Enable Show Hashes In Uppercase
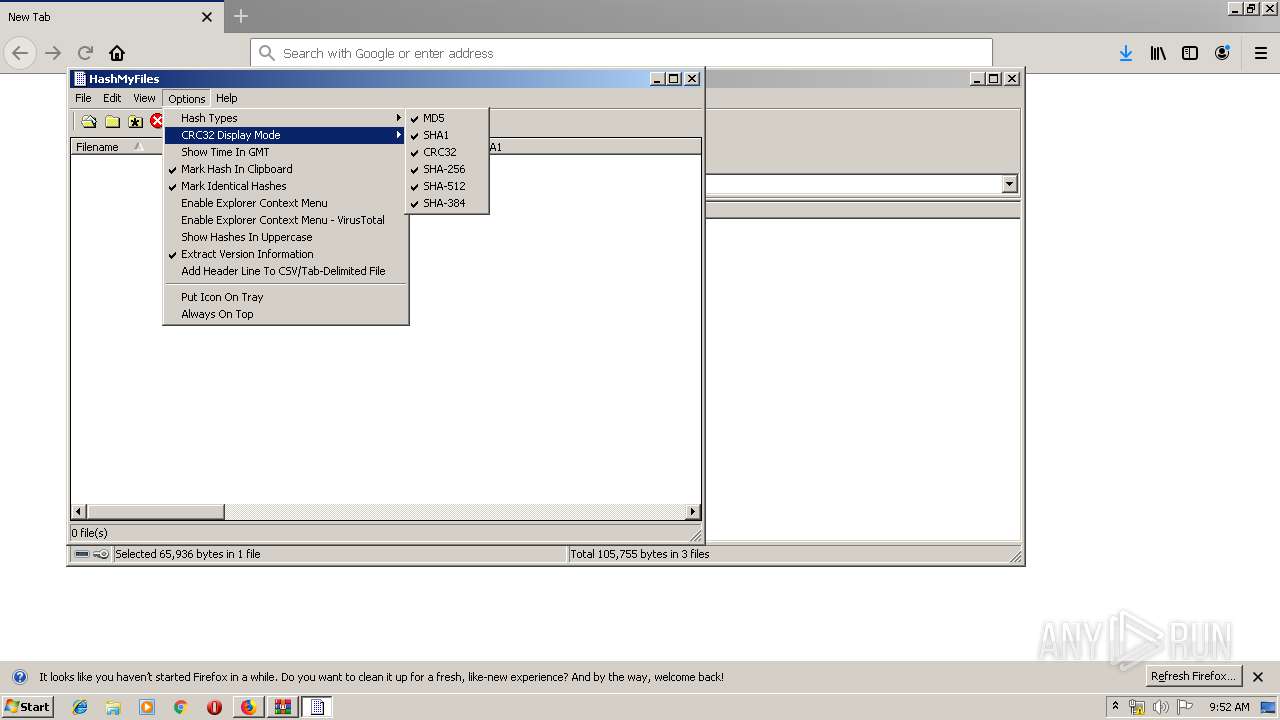Image resolution: width=1280 pixels, height=720 pixels. (286, 237)
